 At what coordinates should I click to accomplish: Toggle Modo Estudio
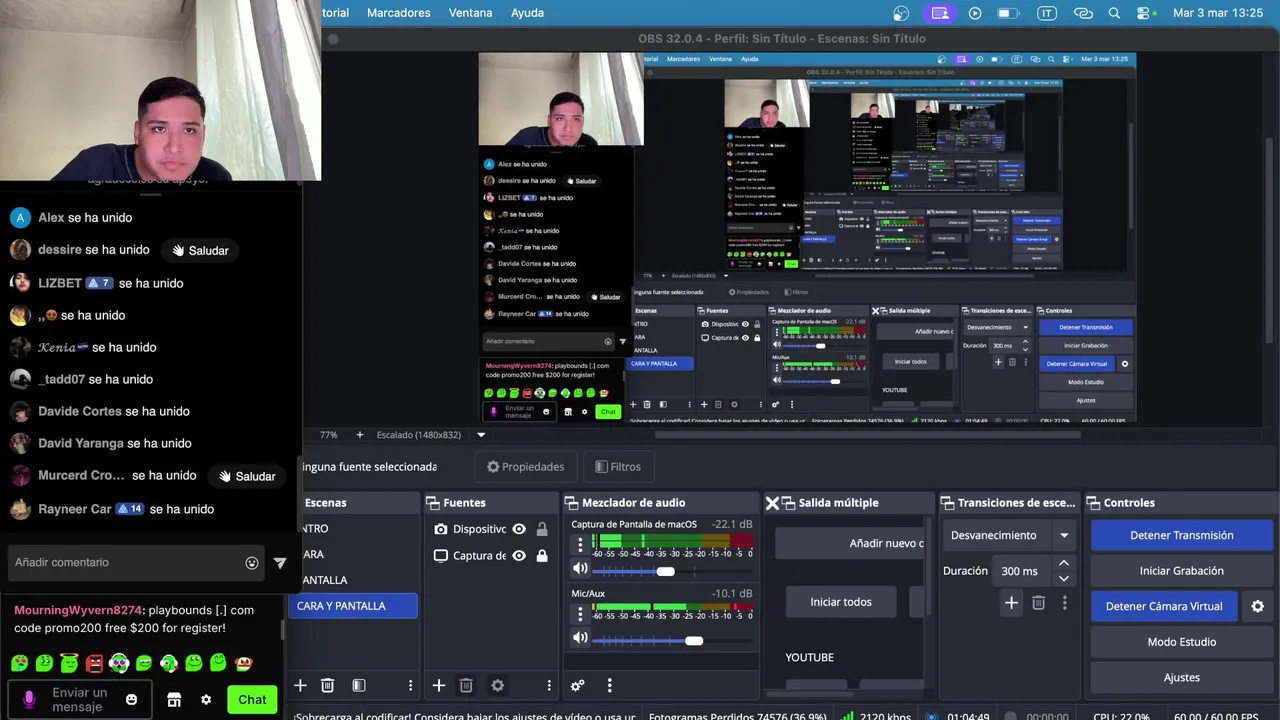tap(1181, 642)
